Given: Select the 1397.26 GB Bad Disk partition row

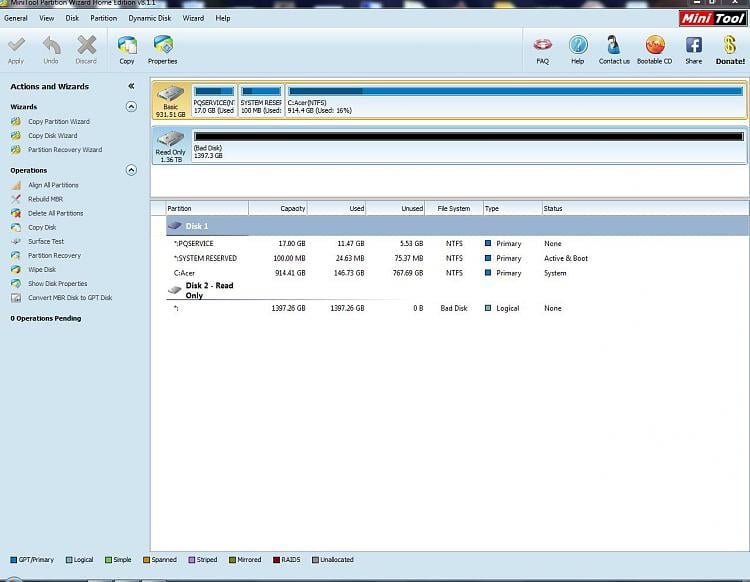Looking at the screenshot, I should pyautogui.click(x=458, y=308).
